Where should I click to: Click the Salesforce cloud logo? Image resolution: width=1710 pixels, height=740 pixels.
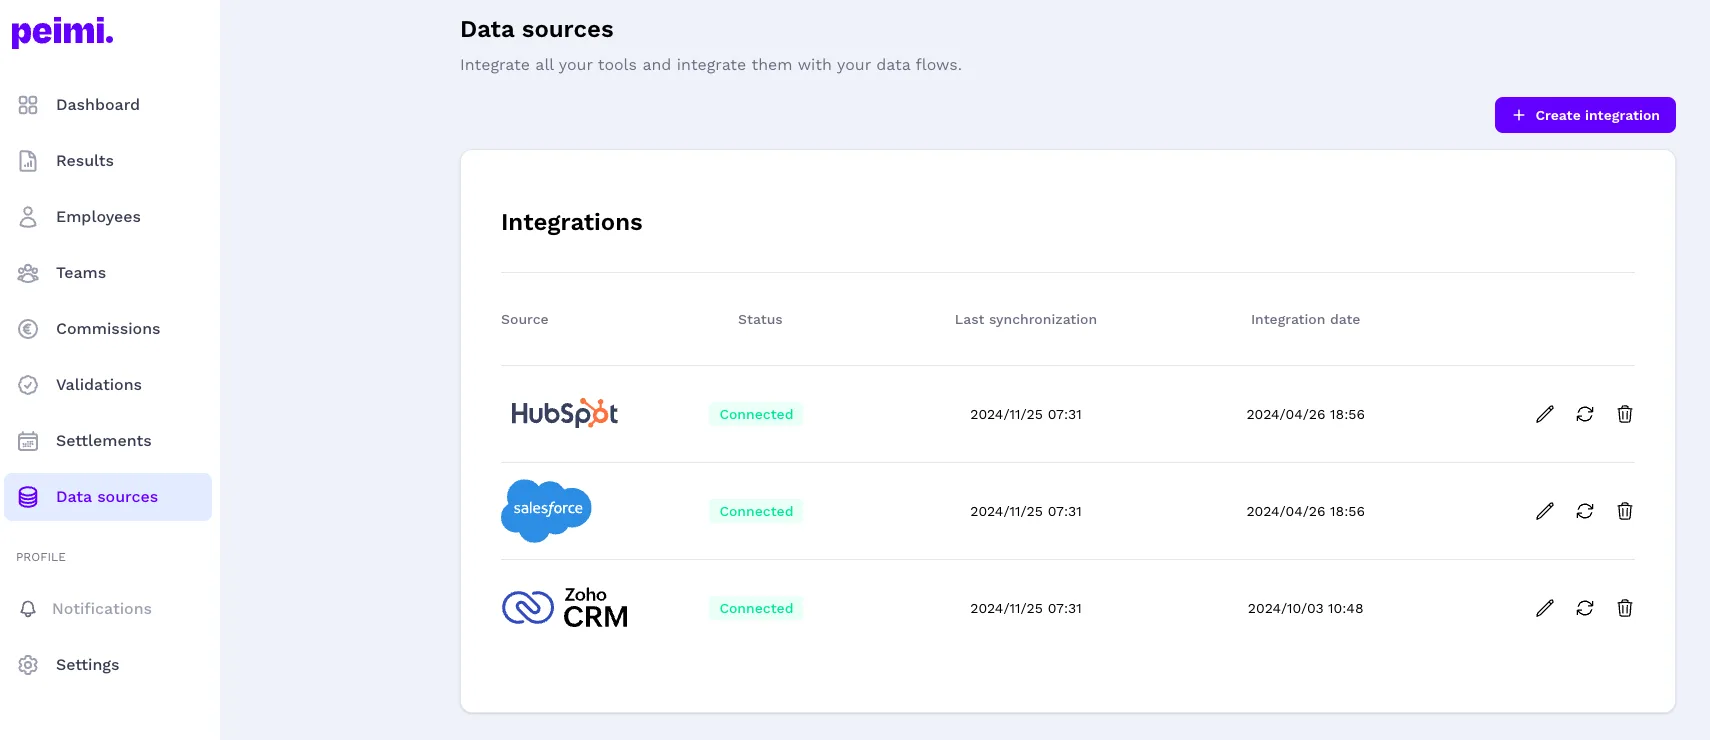pyautogui.click(x=546, y=511)
